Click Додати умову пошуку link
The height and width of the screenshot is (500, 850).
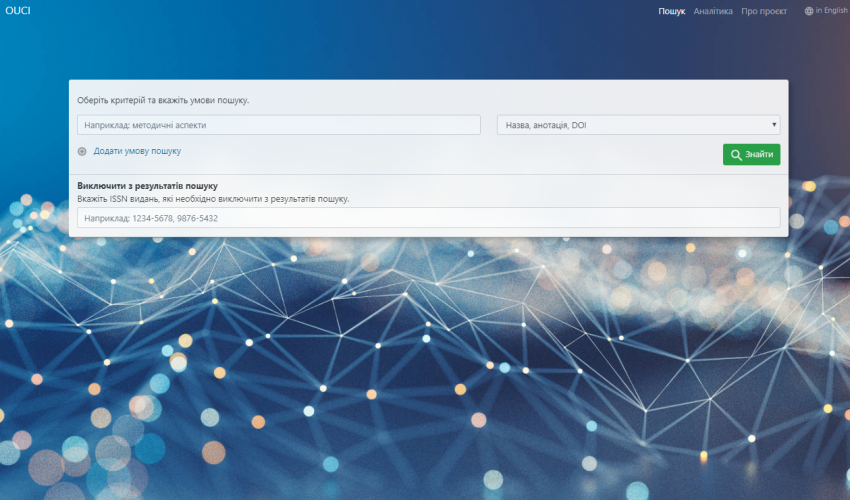pyautogui.click(x=137, y=151)
